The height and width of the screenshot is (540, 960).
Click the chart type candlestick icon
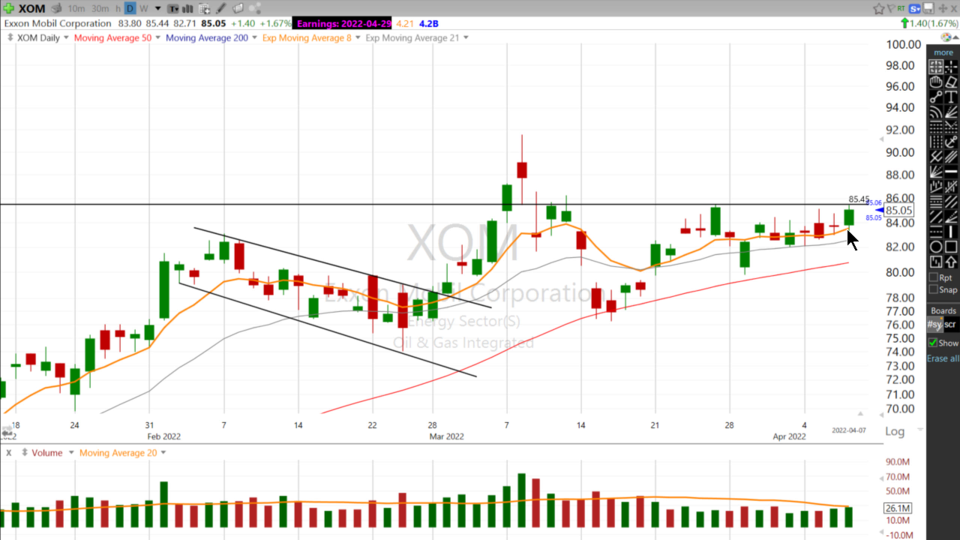pyautogui.click(x=173, y=9)
